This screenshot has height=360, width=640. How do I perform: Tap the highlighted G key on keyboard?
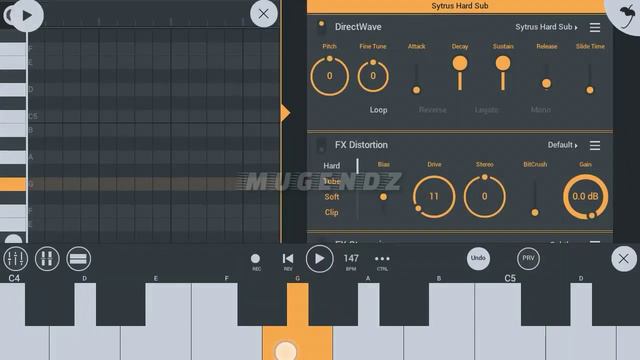[297, 322]
